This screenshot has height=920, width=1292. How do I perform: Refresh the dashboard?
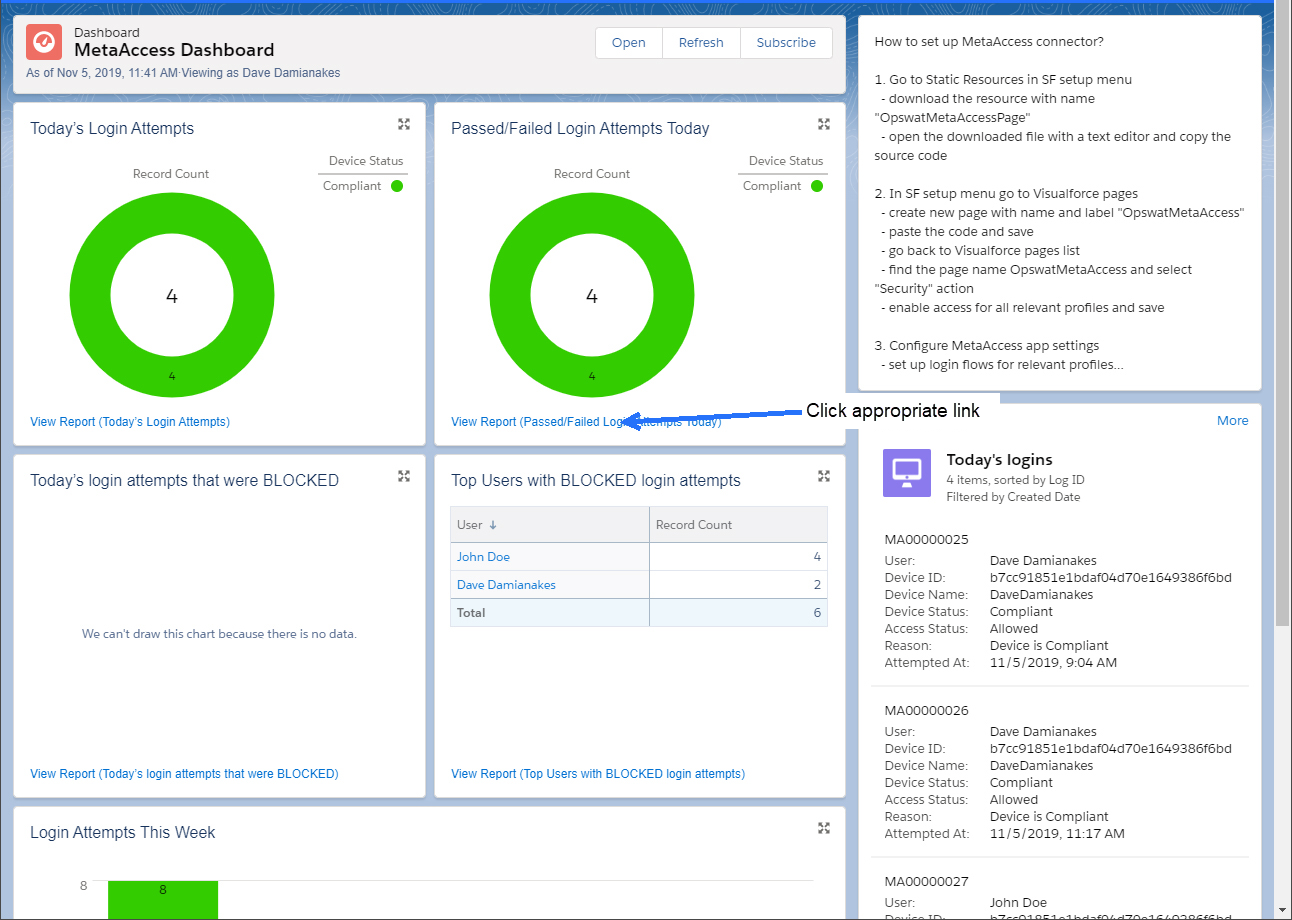pyautogui.click(x=701, y=43)
